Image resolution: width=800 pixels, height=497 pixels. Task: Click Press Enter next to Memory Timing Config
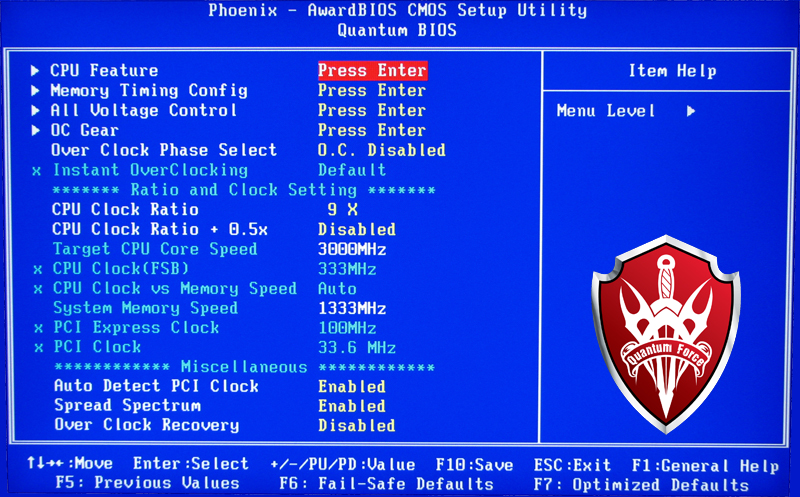coord(372,91)
